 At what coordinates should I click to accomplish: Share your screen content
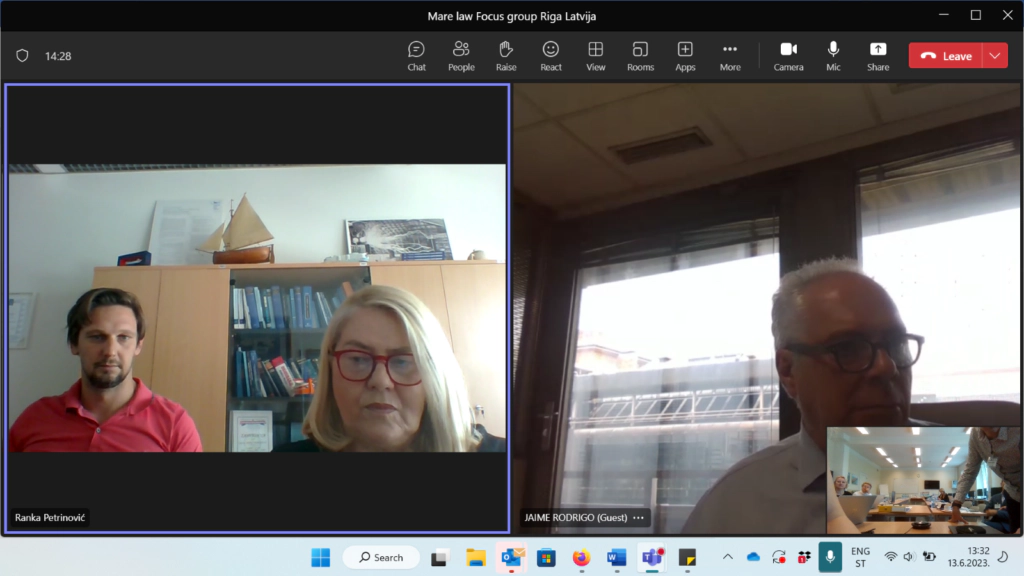point(878,56)
